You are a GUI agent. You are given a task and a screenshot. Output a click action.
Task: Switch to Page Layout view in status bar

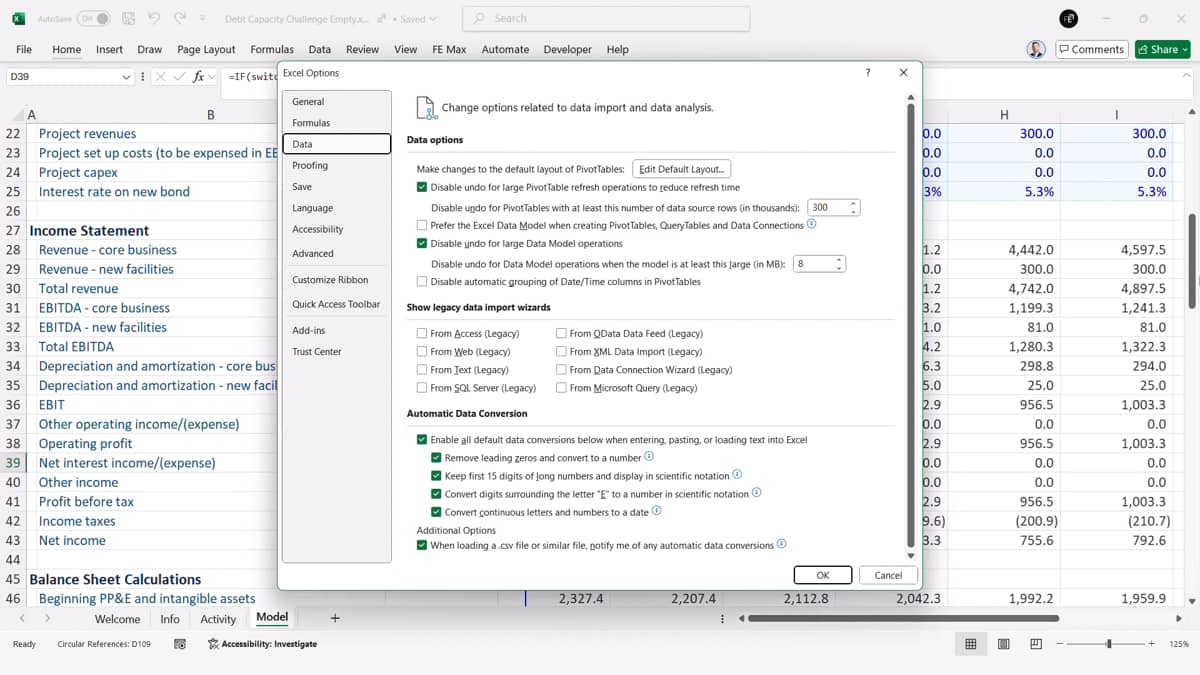[1004, 644]
